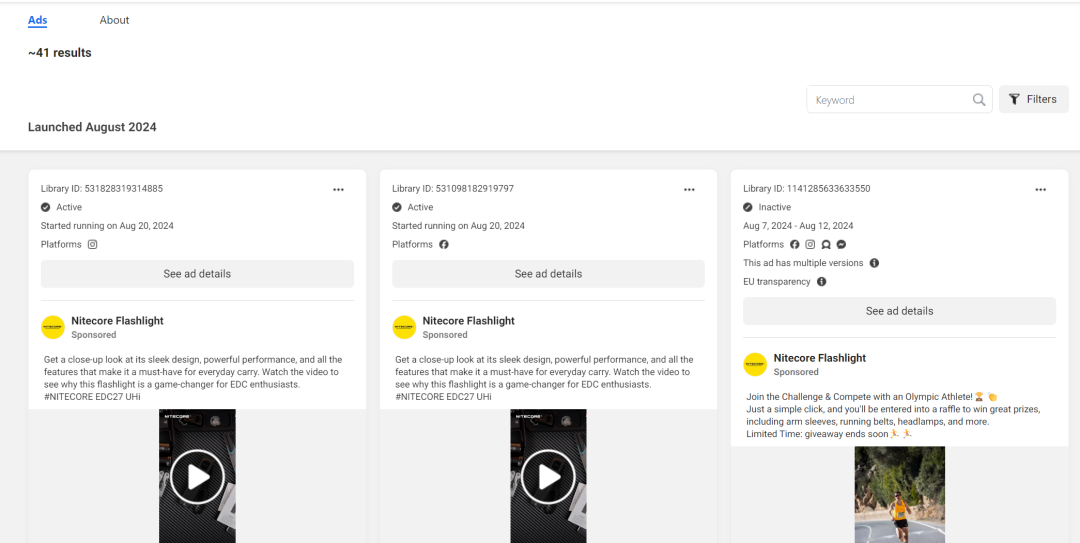Play the video in the first ad

(197, 477)
